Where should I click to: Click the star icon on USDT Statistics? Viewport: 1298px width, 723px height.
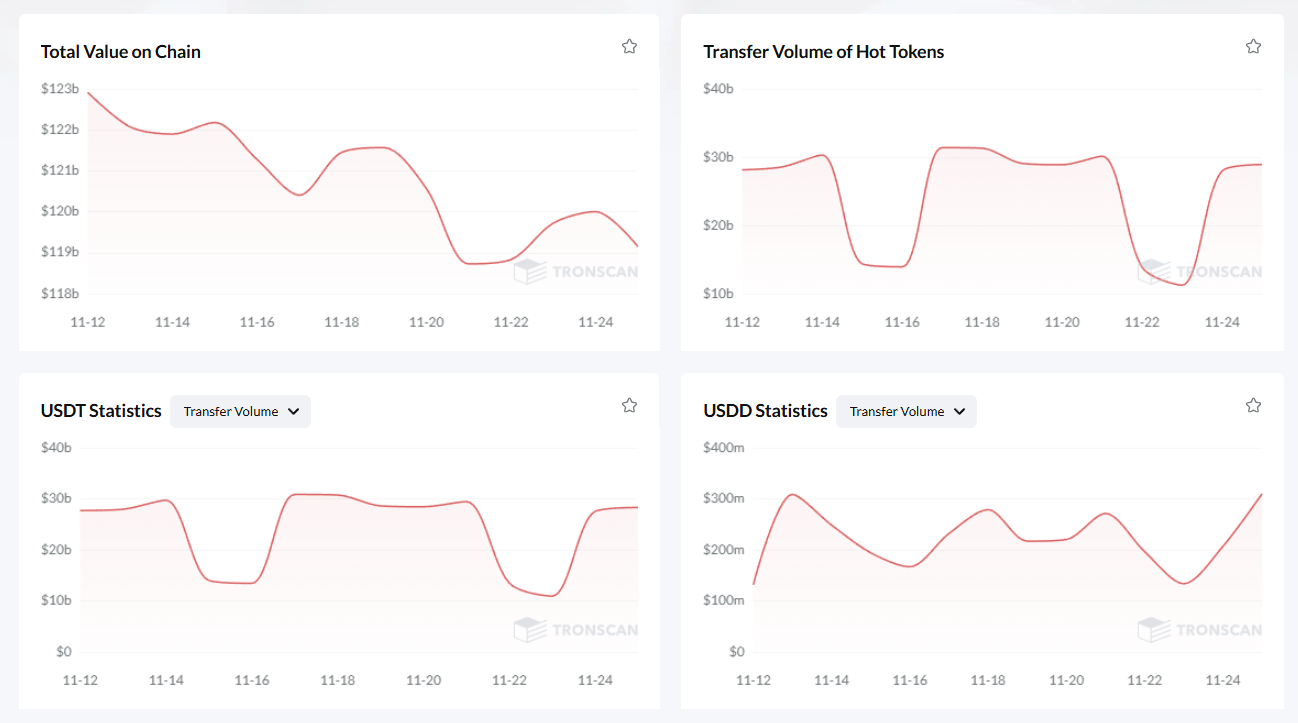[x=629, y=405]
